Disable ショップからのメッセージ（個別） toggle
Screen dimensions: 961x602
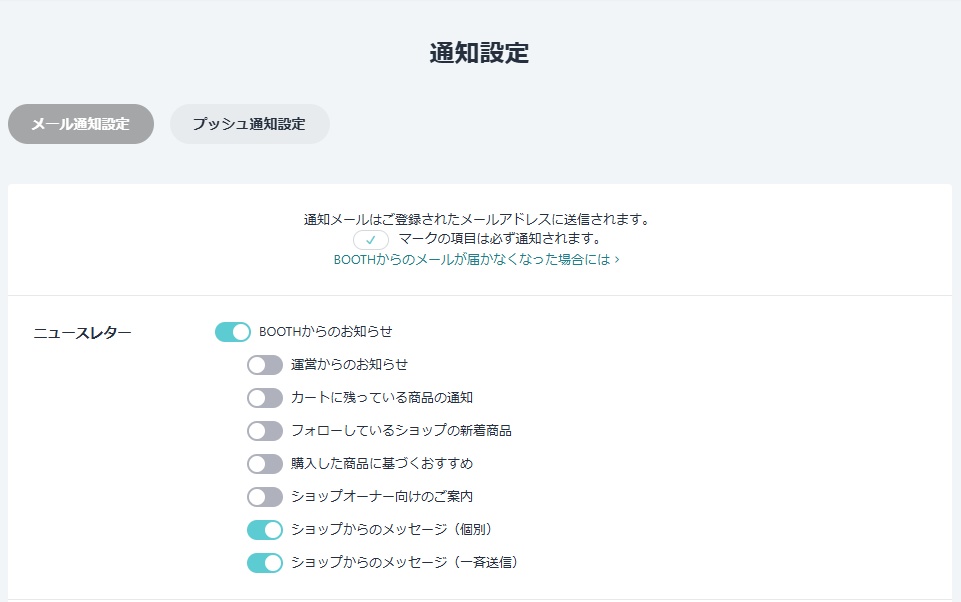coord(264,529)
